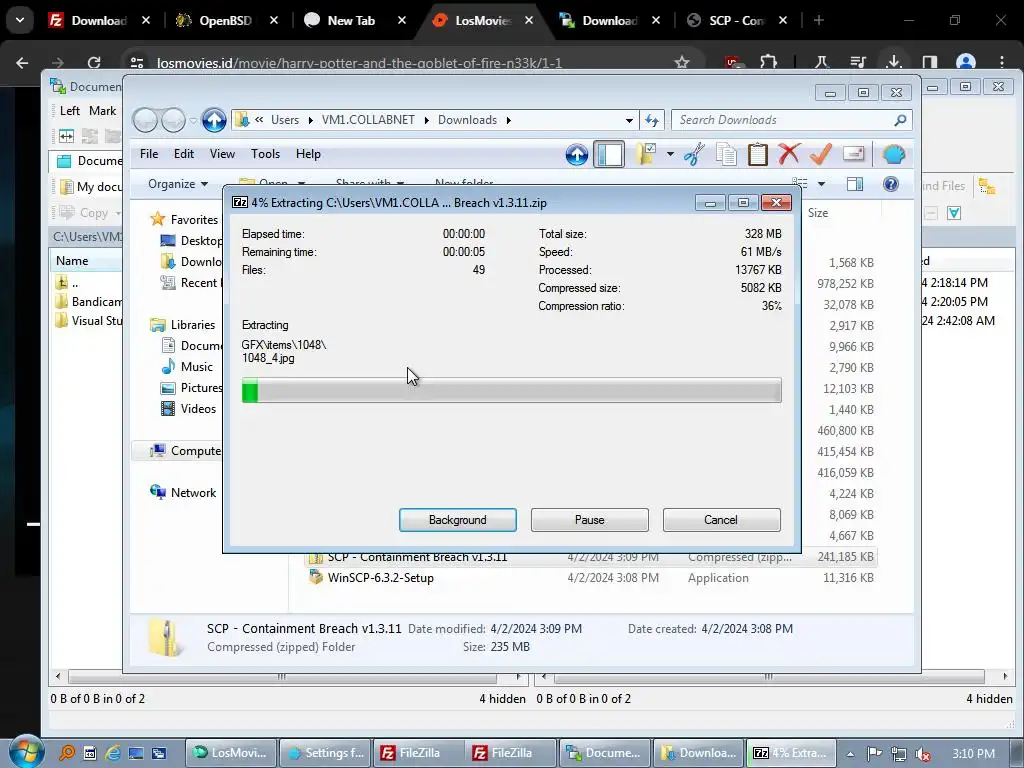1024x768 pixels.
Task: Open the Help menu in Explorer
Action: (308, 154)
